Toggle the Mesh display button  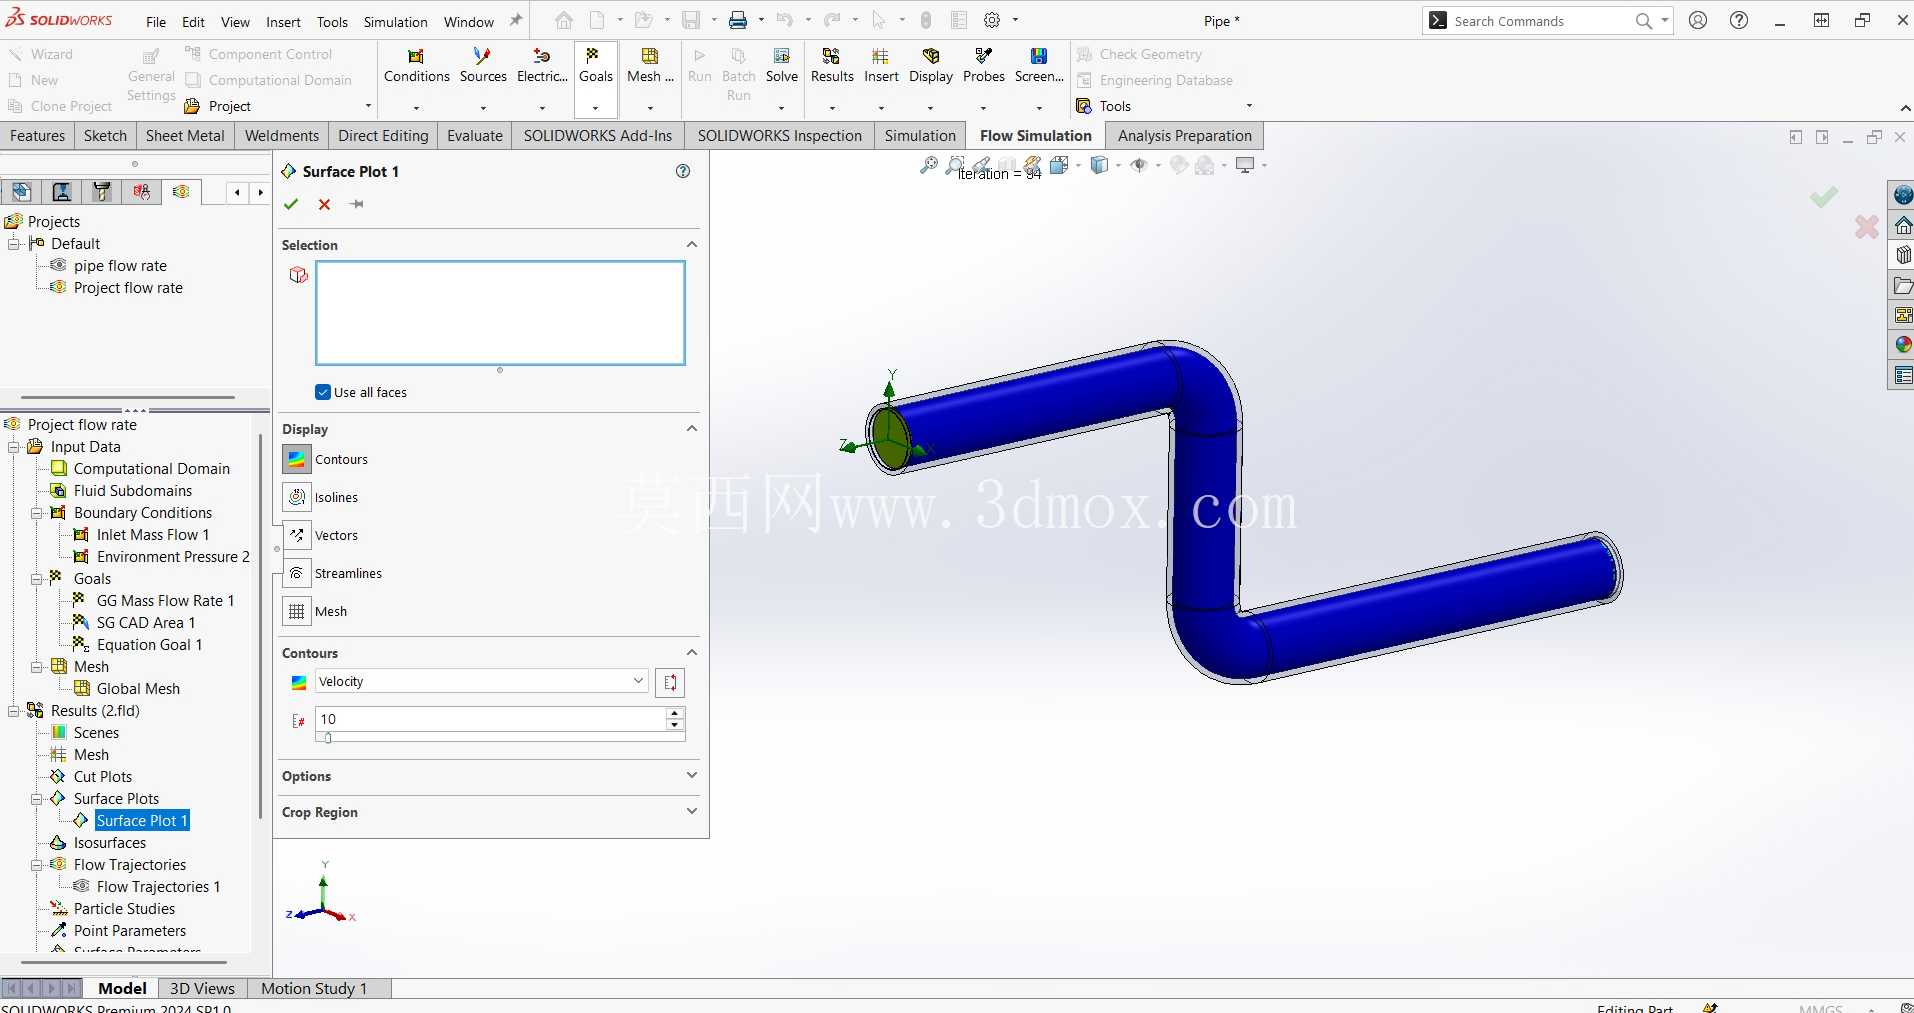pos(297,611)
